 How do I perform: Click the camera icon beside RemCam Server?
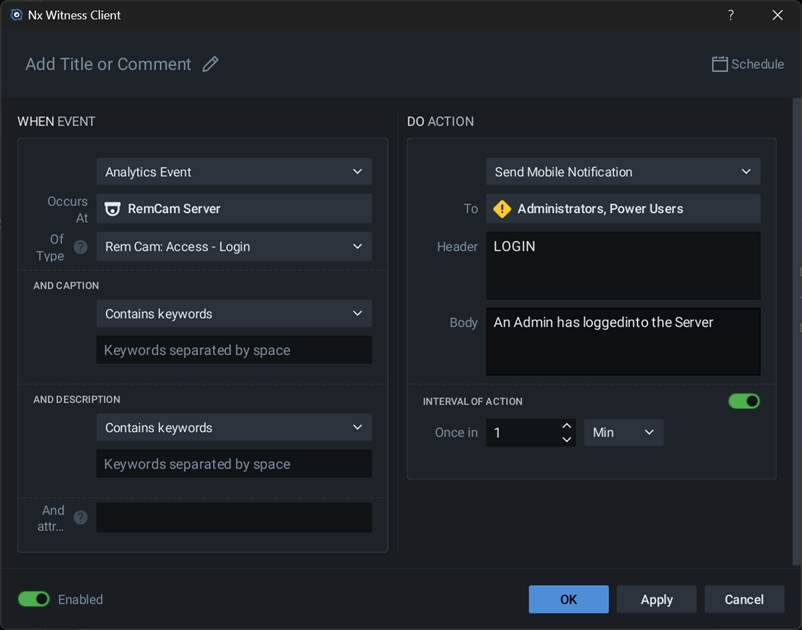point(113,209)
